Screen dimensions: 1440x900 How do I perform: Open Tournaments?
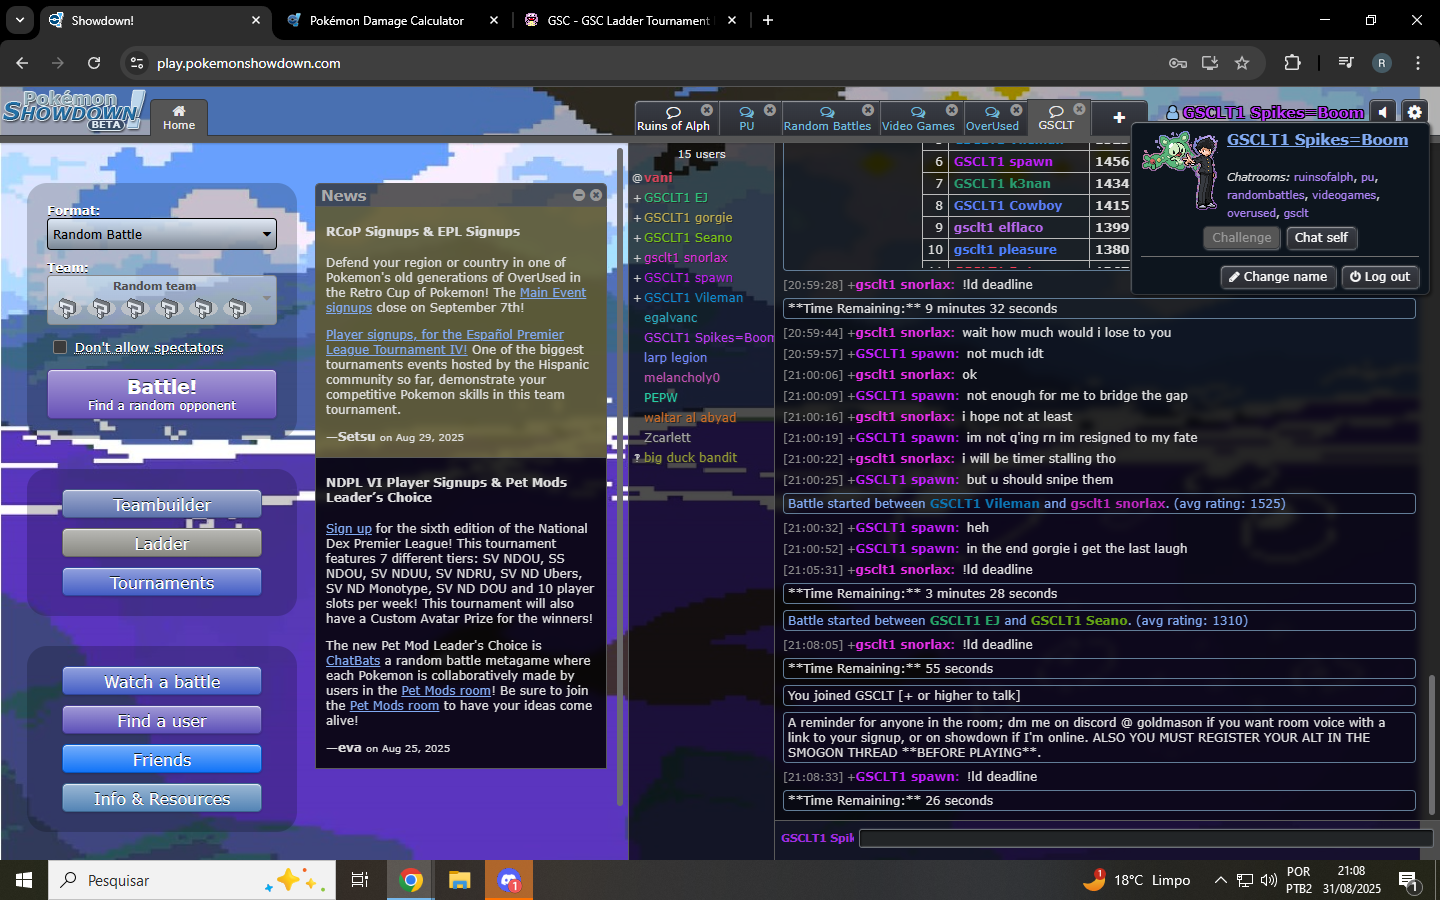pyautogui.click(x=162, y=583)
